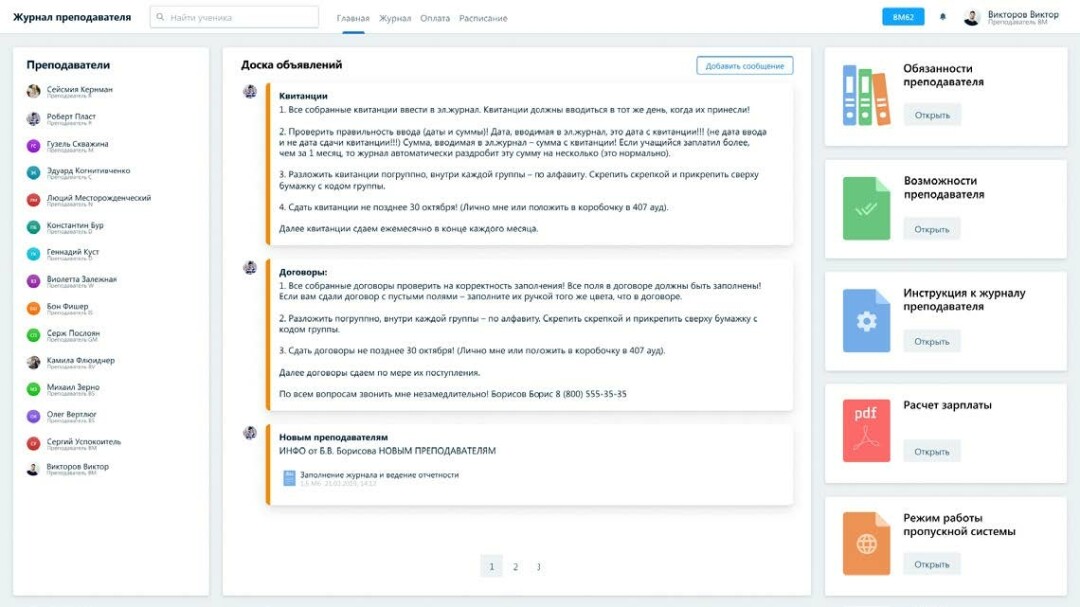Focus the Найти ученика search field
This screenshot has height=607, width=1080.
click(x=235, y=17)
